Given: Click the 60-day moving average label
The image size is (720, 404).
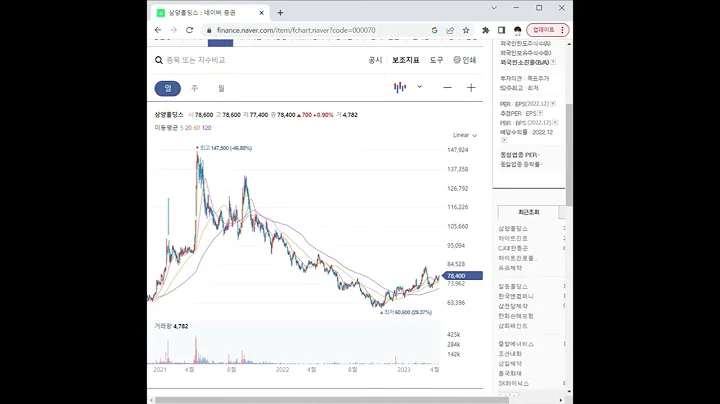Looking at the screenshot, I should tap(197, 128).
